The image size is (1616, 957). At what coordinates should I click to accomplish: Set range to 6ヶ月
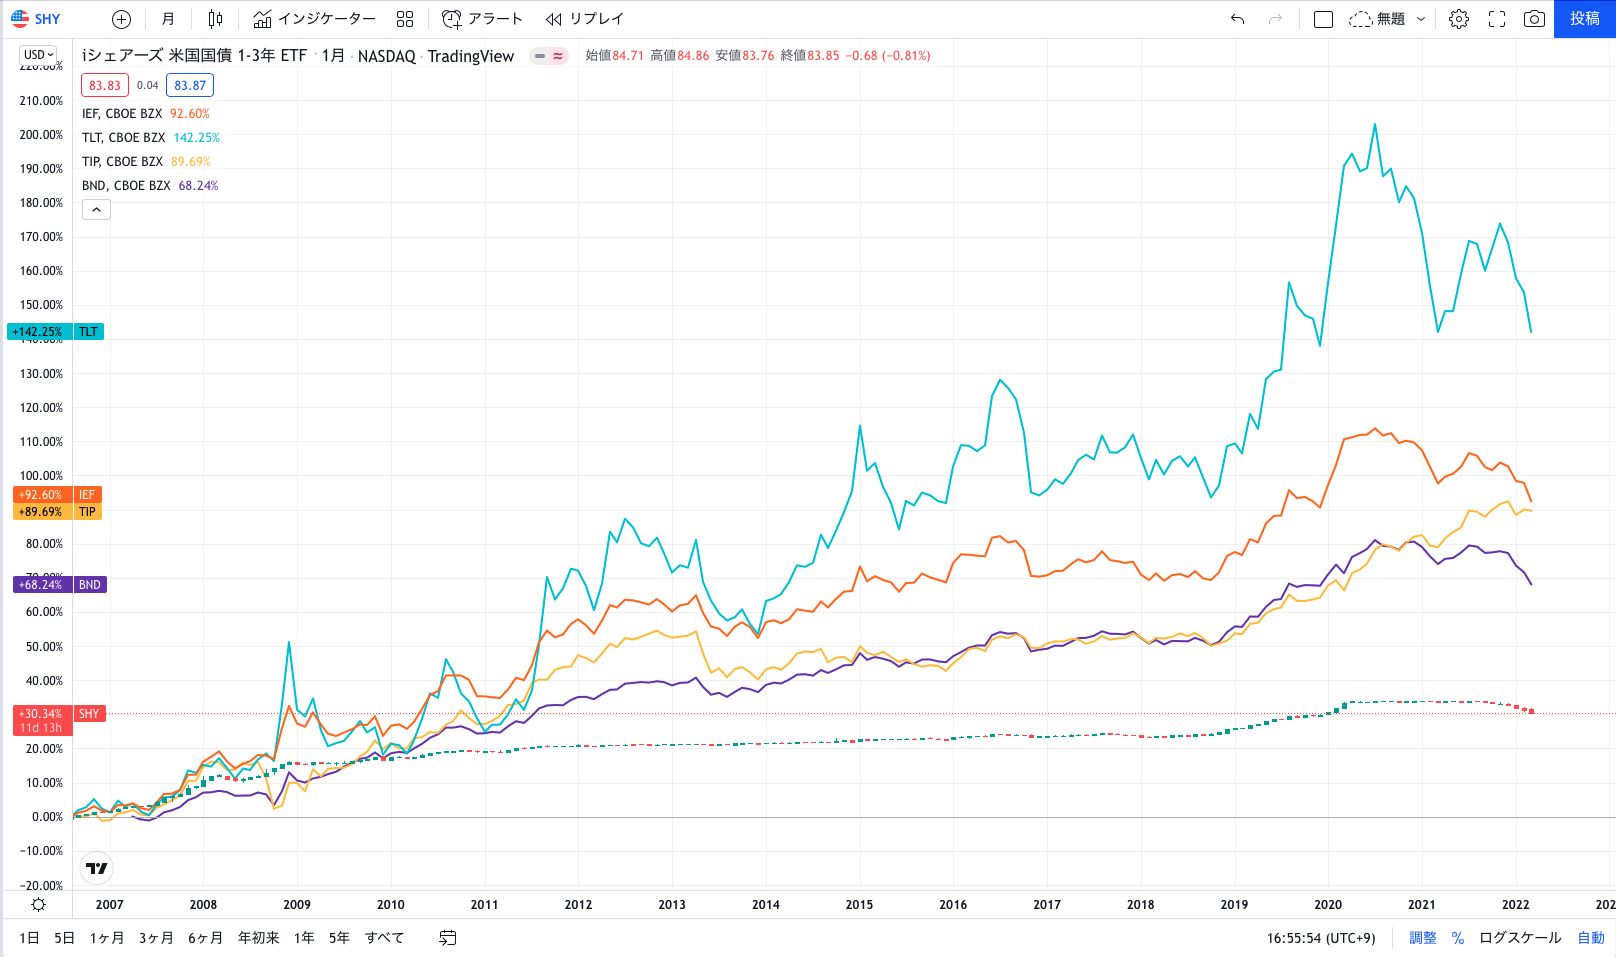click(x=205, y=938)
